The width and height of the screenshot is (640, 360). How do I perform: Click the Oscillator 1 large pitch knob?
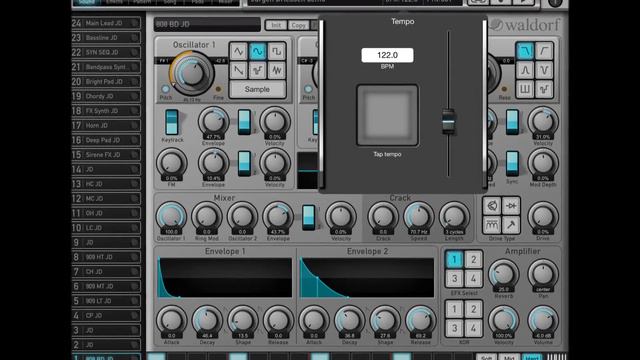[191, 73]
